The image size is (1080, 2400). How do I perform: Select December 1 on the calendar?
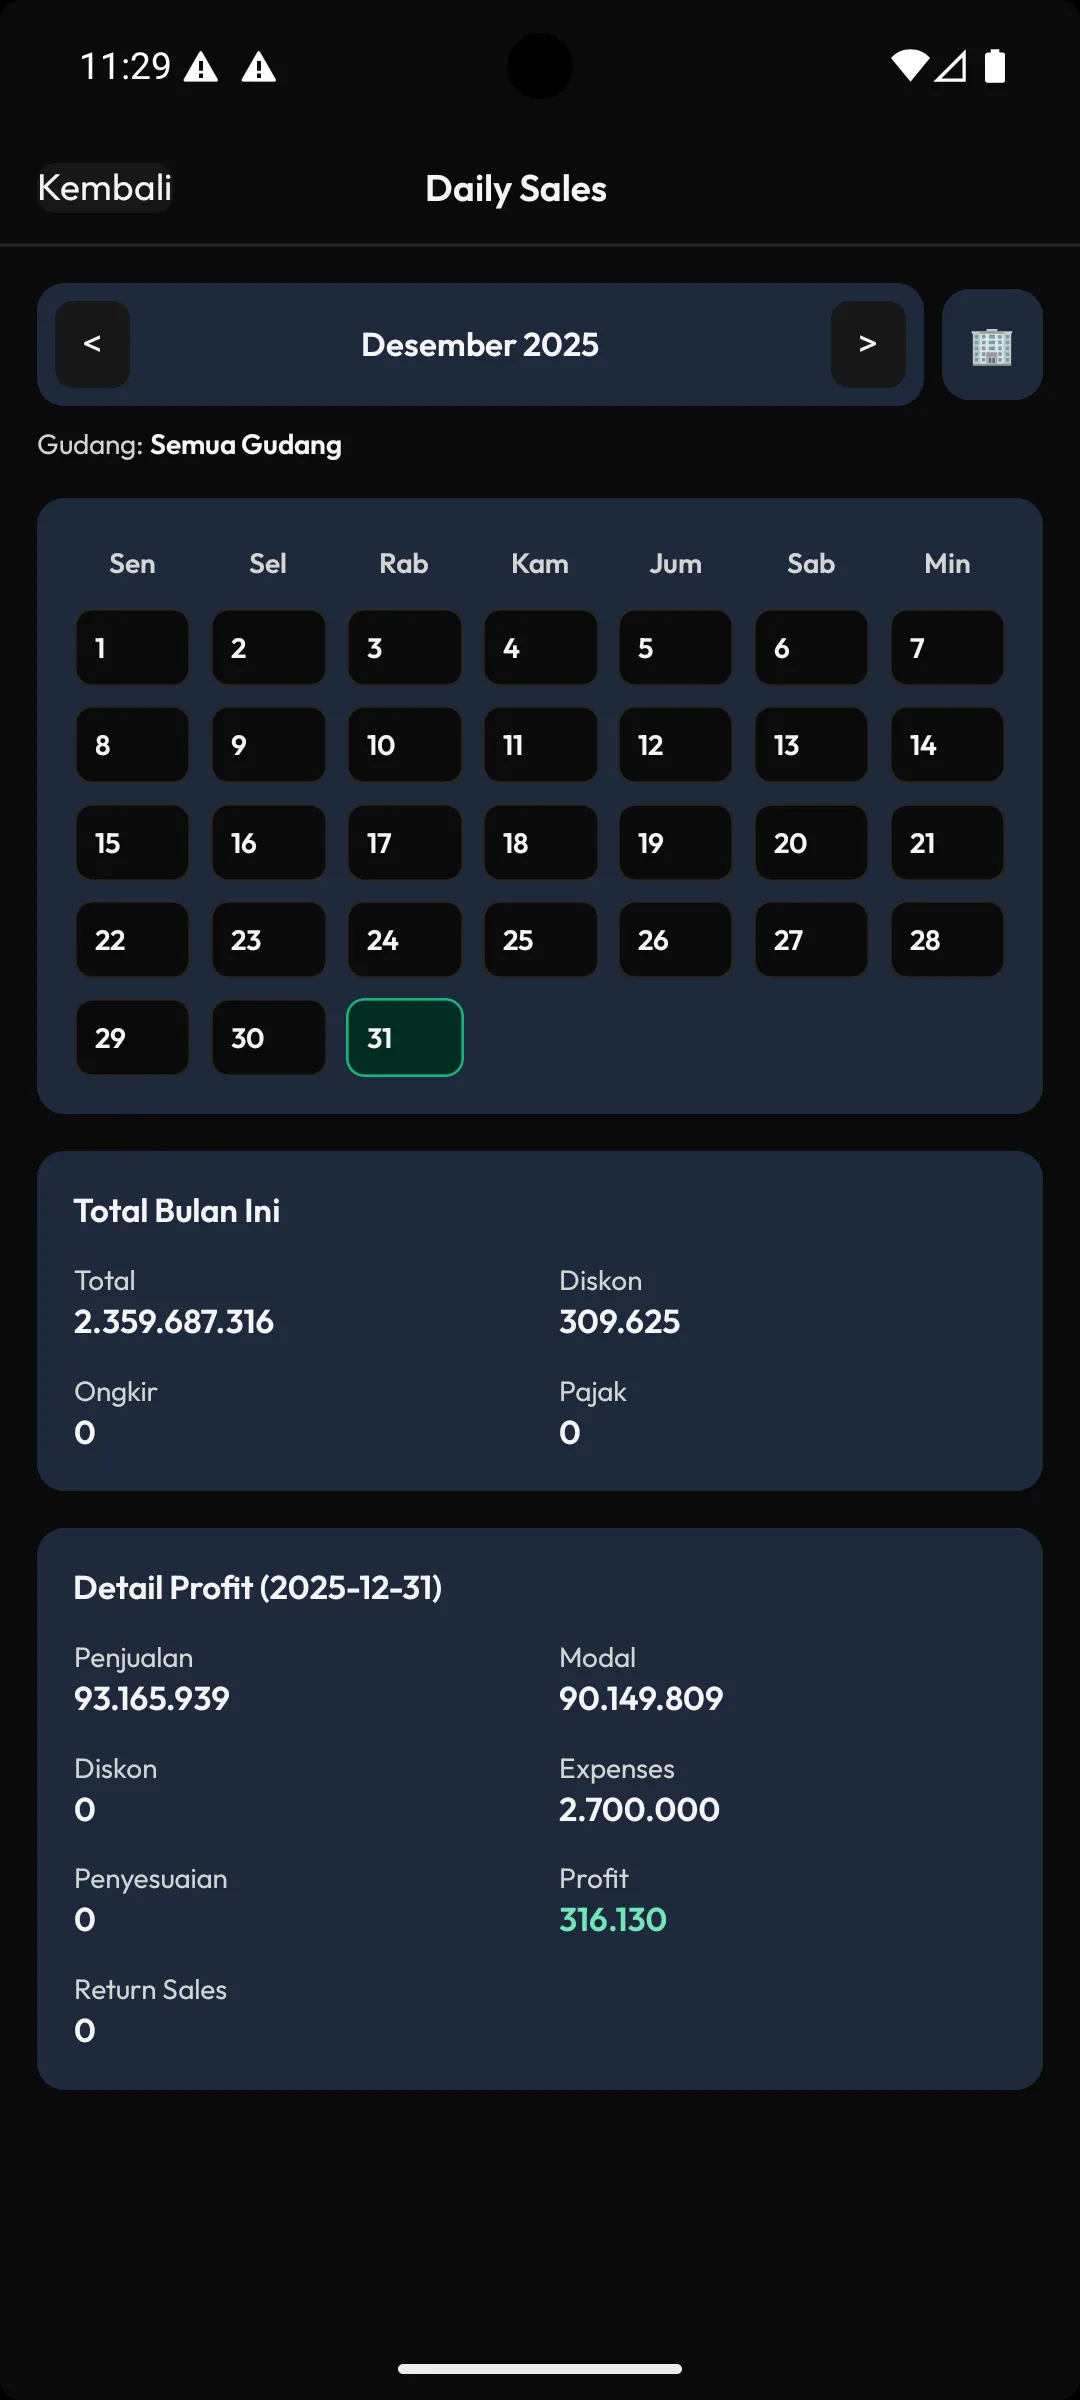tap(131, 648)
